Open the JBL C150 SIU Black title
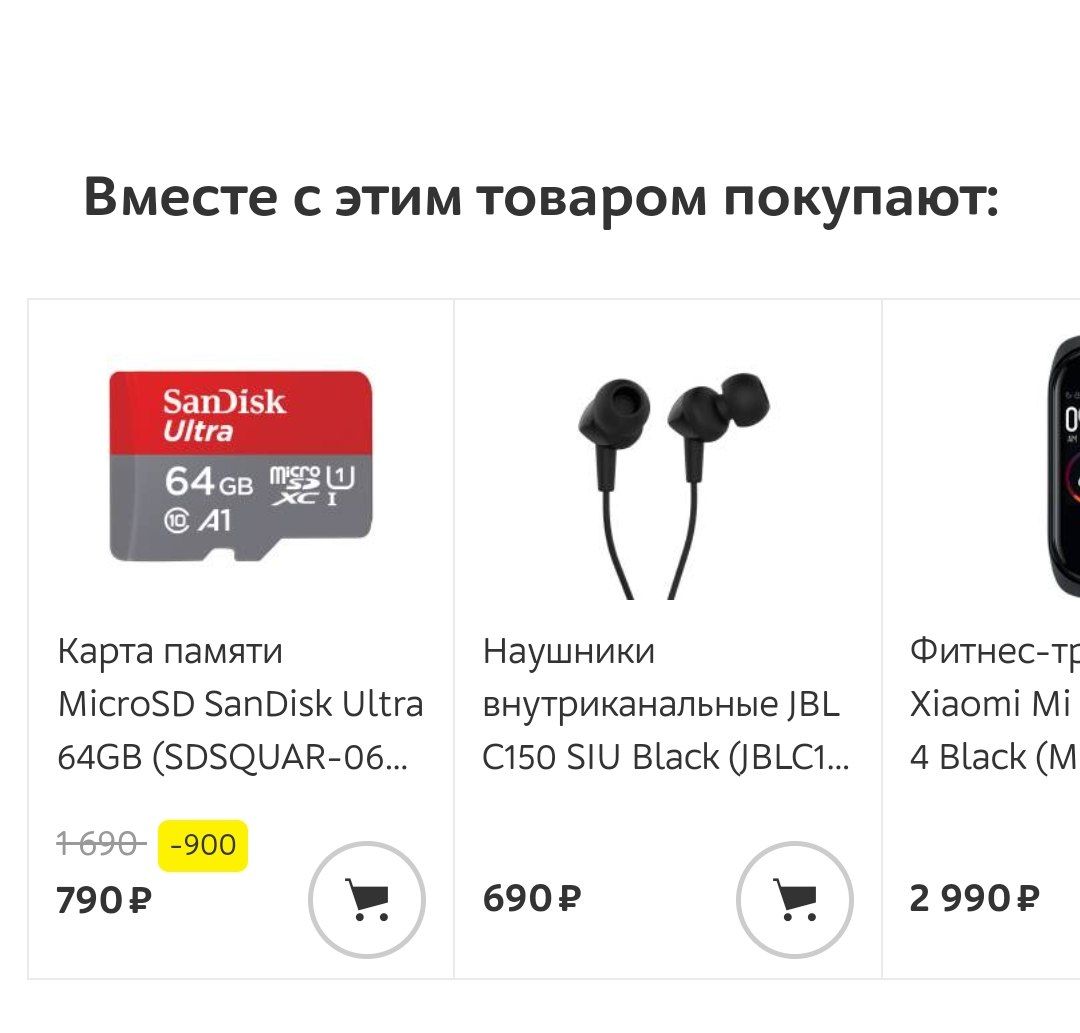The width and height of the screenshot is (1080, 1033). [x=665, y=704]
